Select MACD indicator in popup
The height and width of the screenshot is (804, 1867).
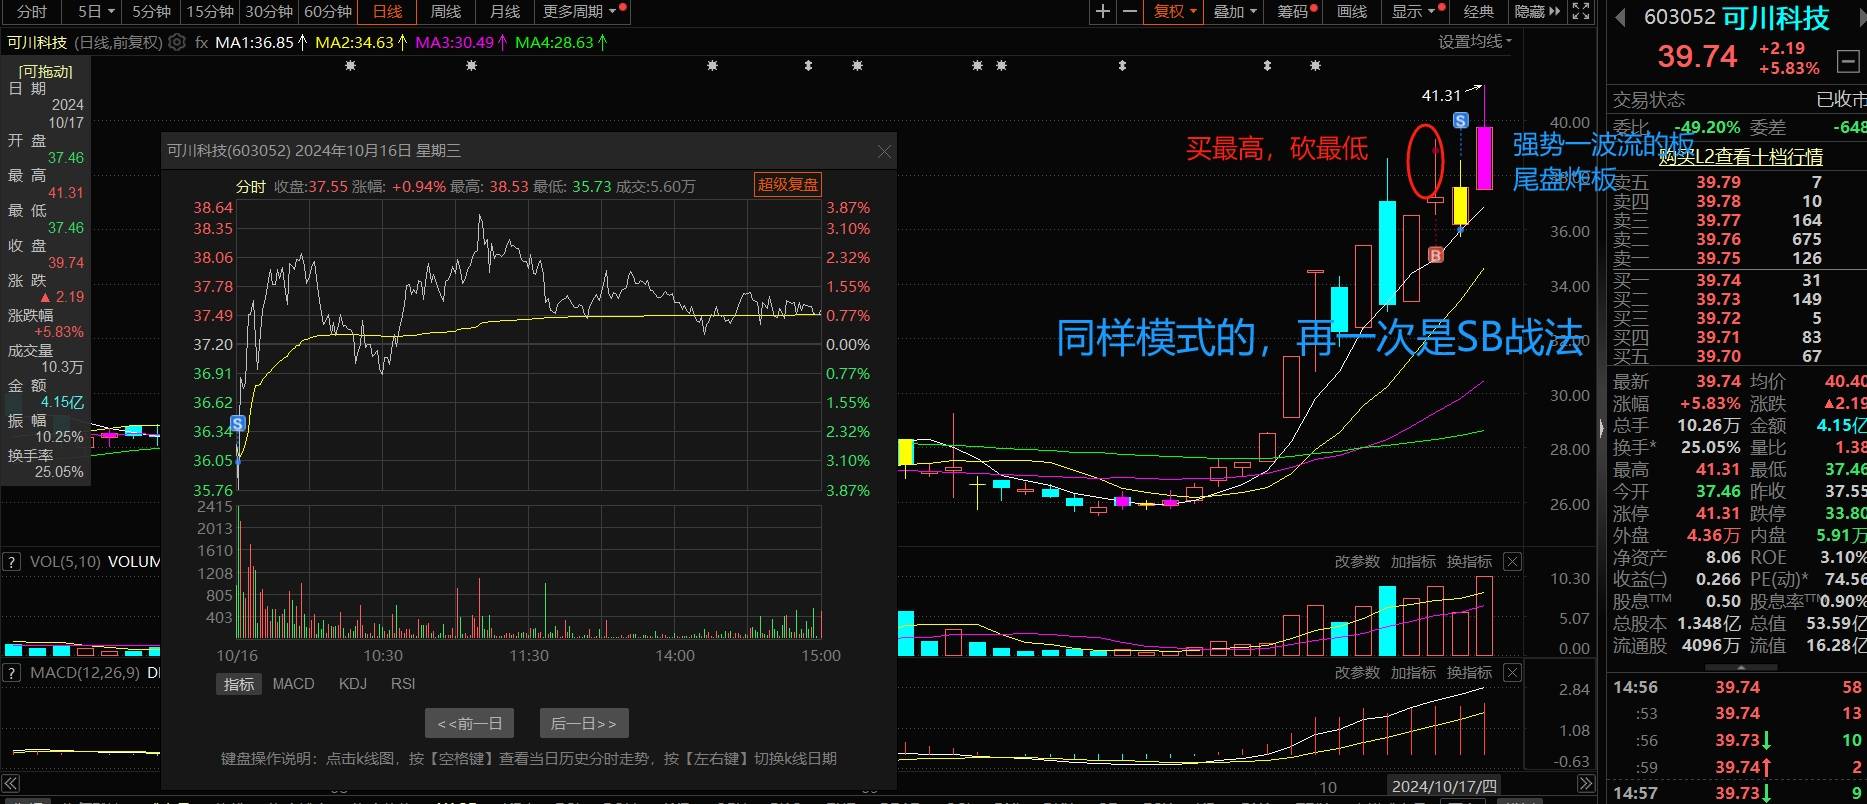293,684
